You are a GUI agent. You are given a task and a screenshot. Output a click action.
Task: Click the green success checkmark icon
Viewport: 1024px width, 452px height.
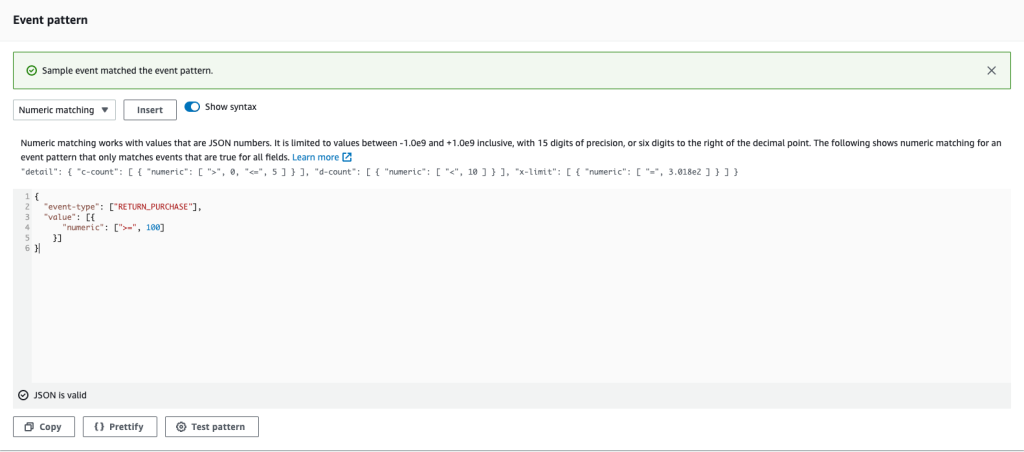[31, 71]
